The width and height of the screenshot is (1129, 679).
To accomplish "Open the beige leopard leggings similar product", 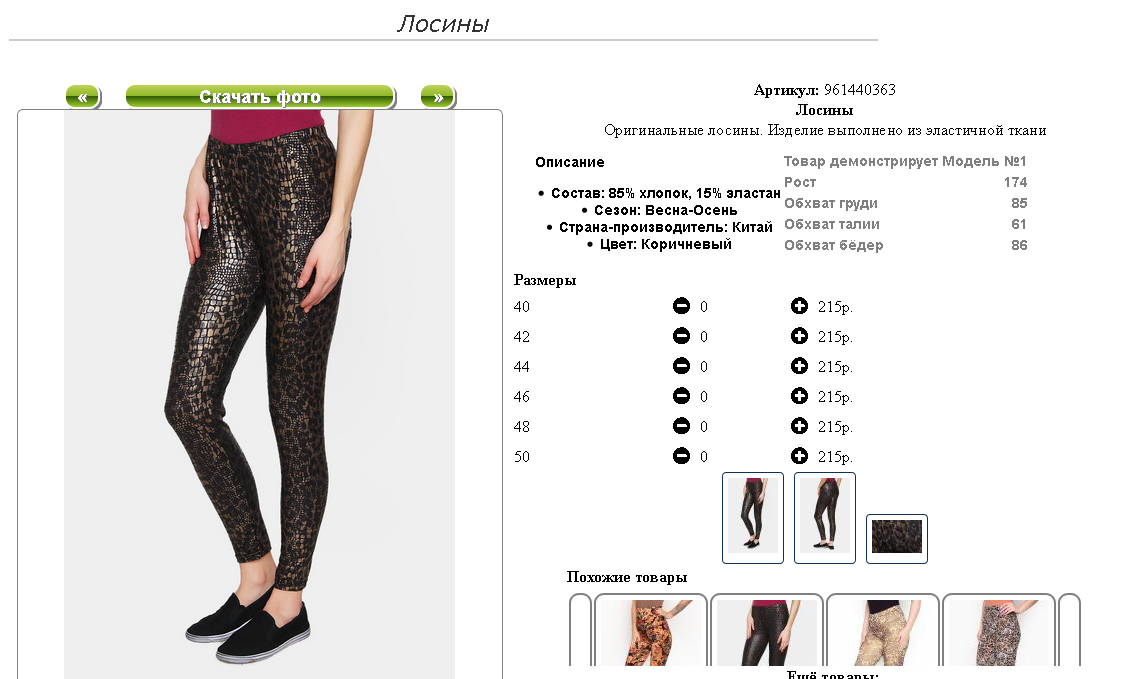I will point(883,631).
